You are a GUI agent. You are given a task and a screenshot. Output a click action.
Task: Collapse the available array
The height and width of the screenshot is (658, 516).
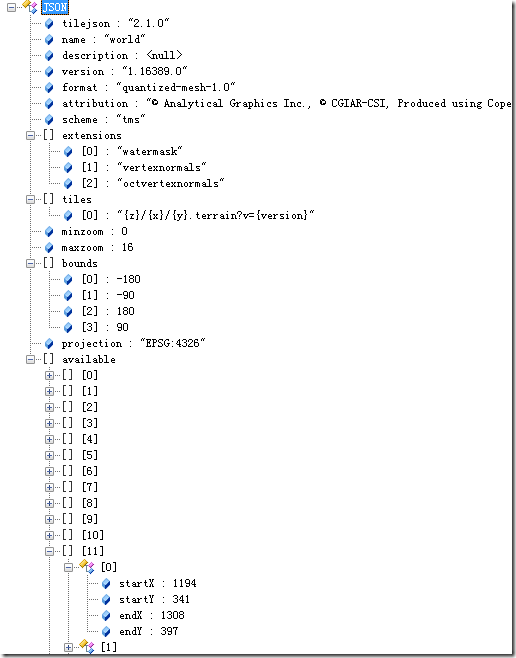(x=30, y=360)
